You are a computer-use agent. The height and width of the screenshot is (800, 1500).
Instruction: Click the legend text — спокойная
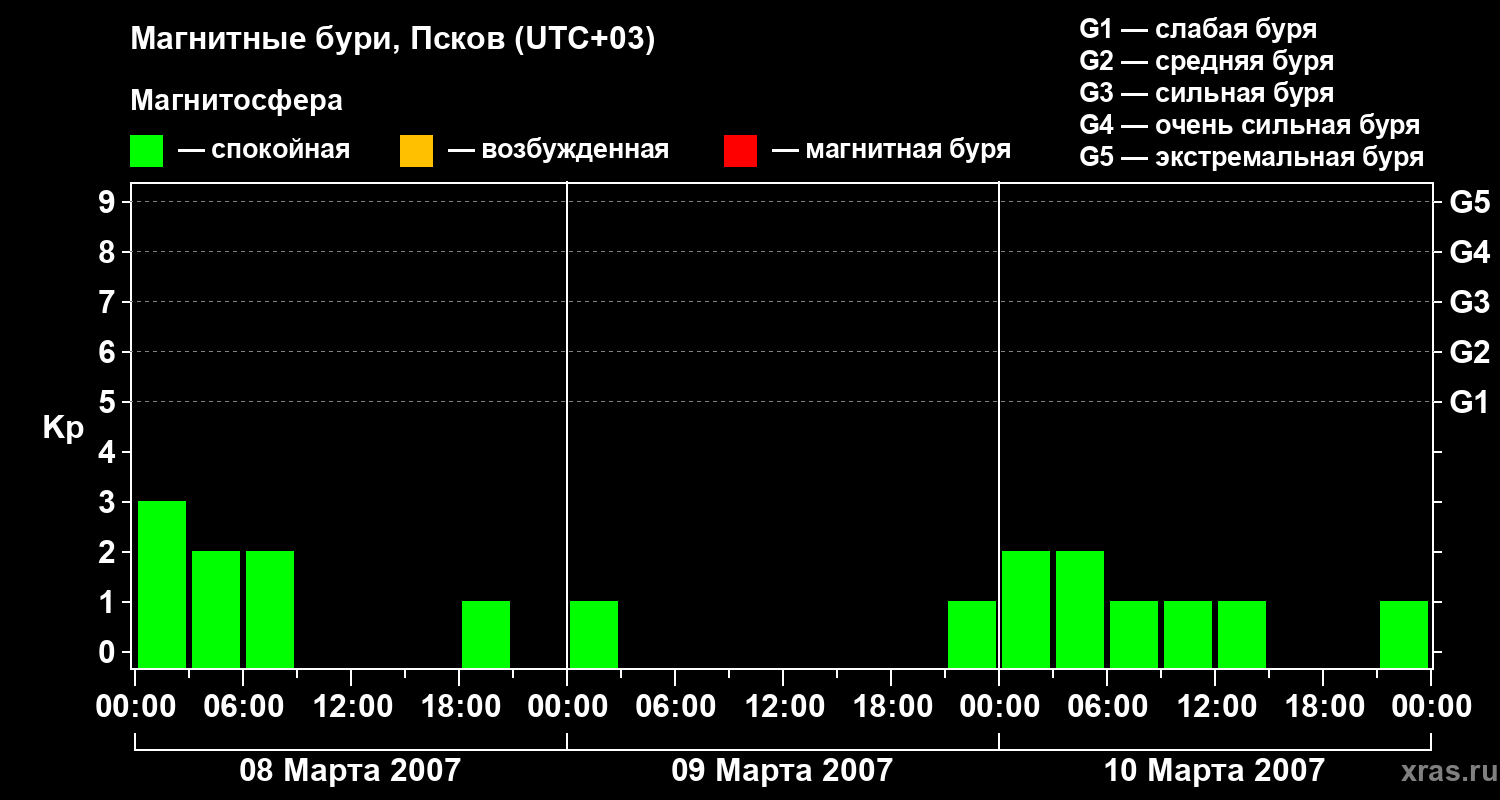click(x=264, y=150)
